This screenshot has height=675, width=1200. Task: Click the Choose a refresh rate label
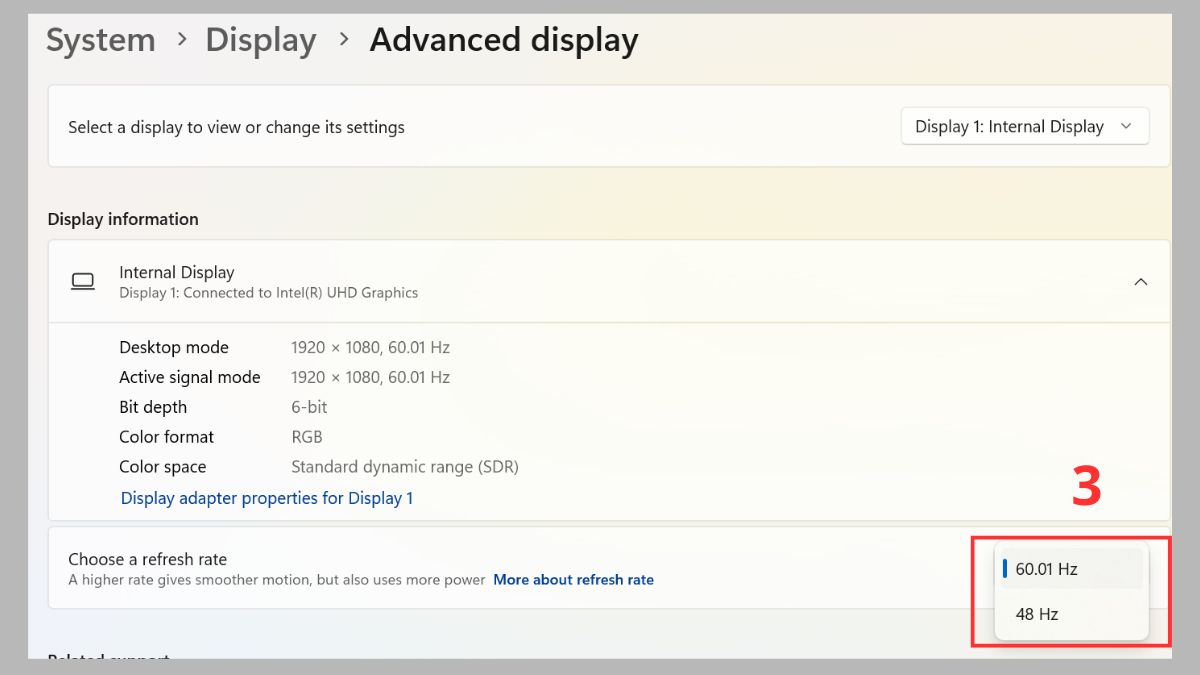click(147, 559)
